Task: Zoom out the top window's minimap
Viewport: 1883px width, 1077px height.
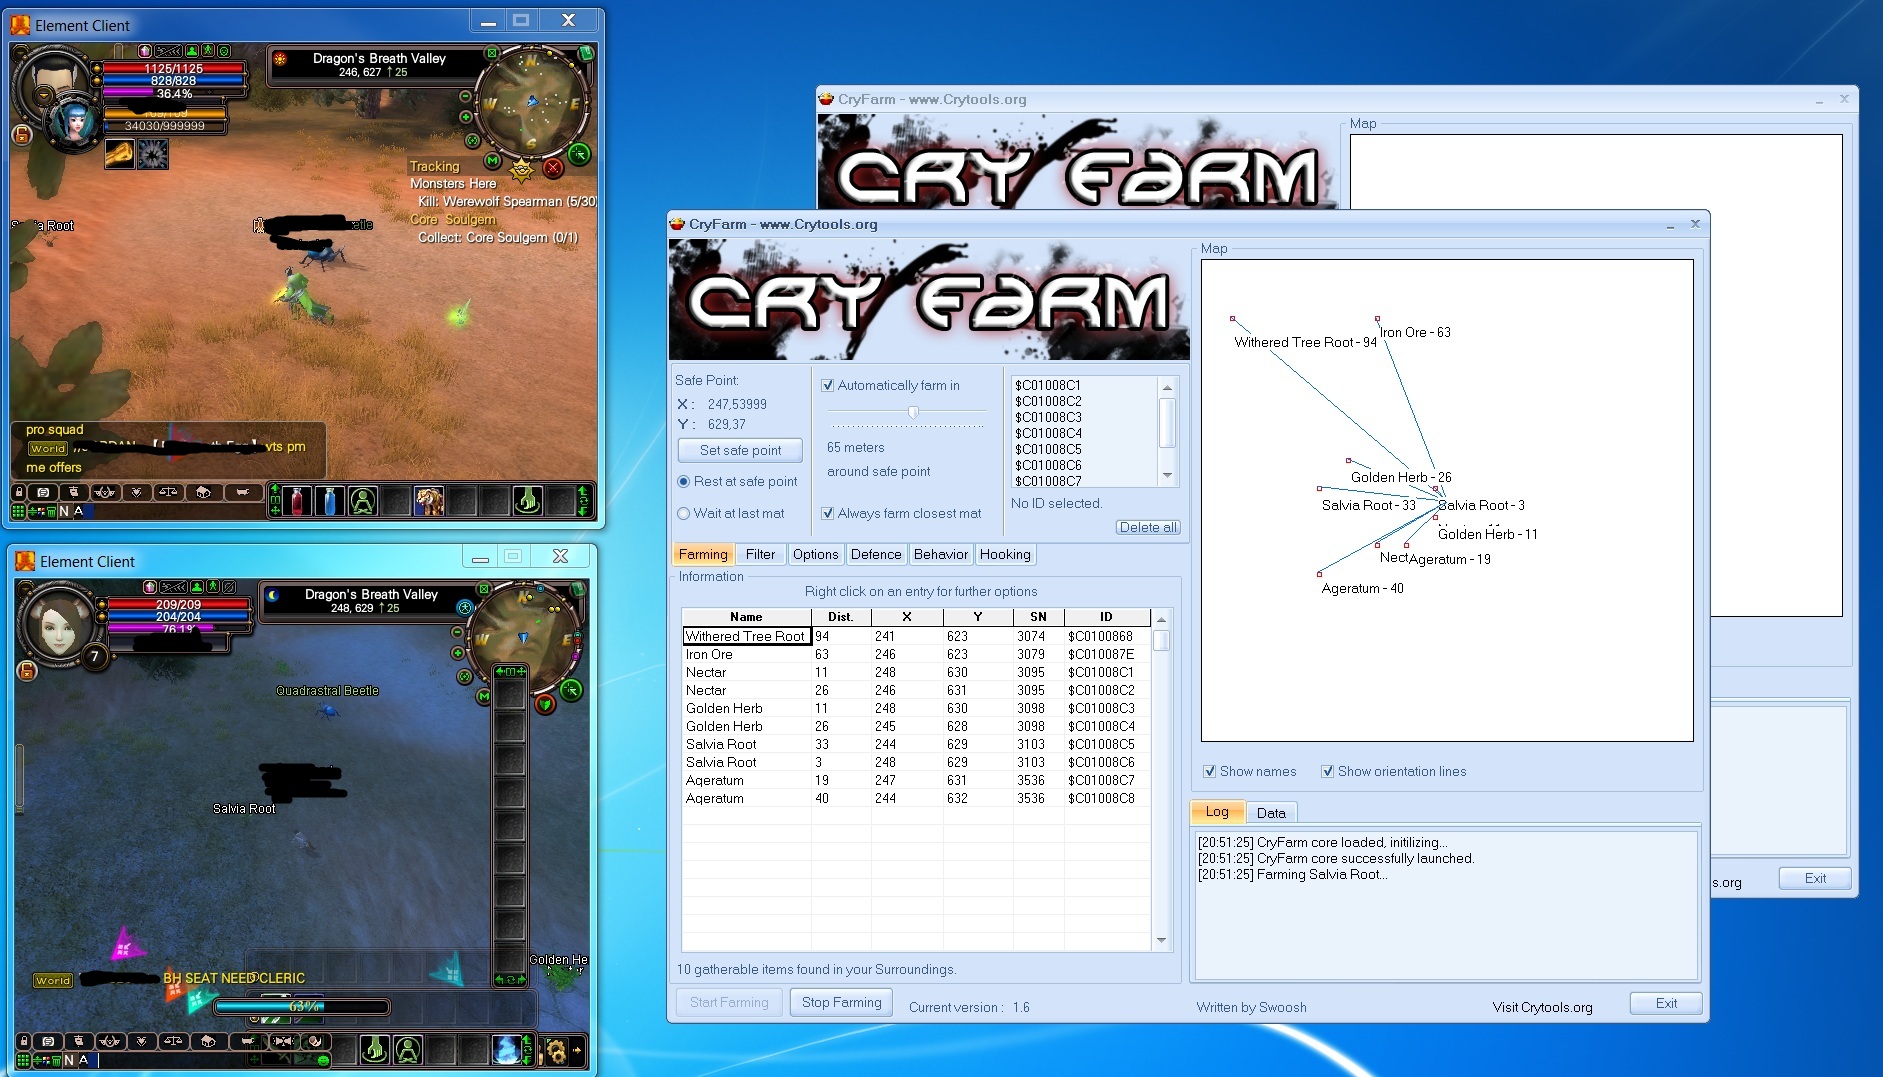Action: [465, 96]
